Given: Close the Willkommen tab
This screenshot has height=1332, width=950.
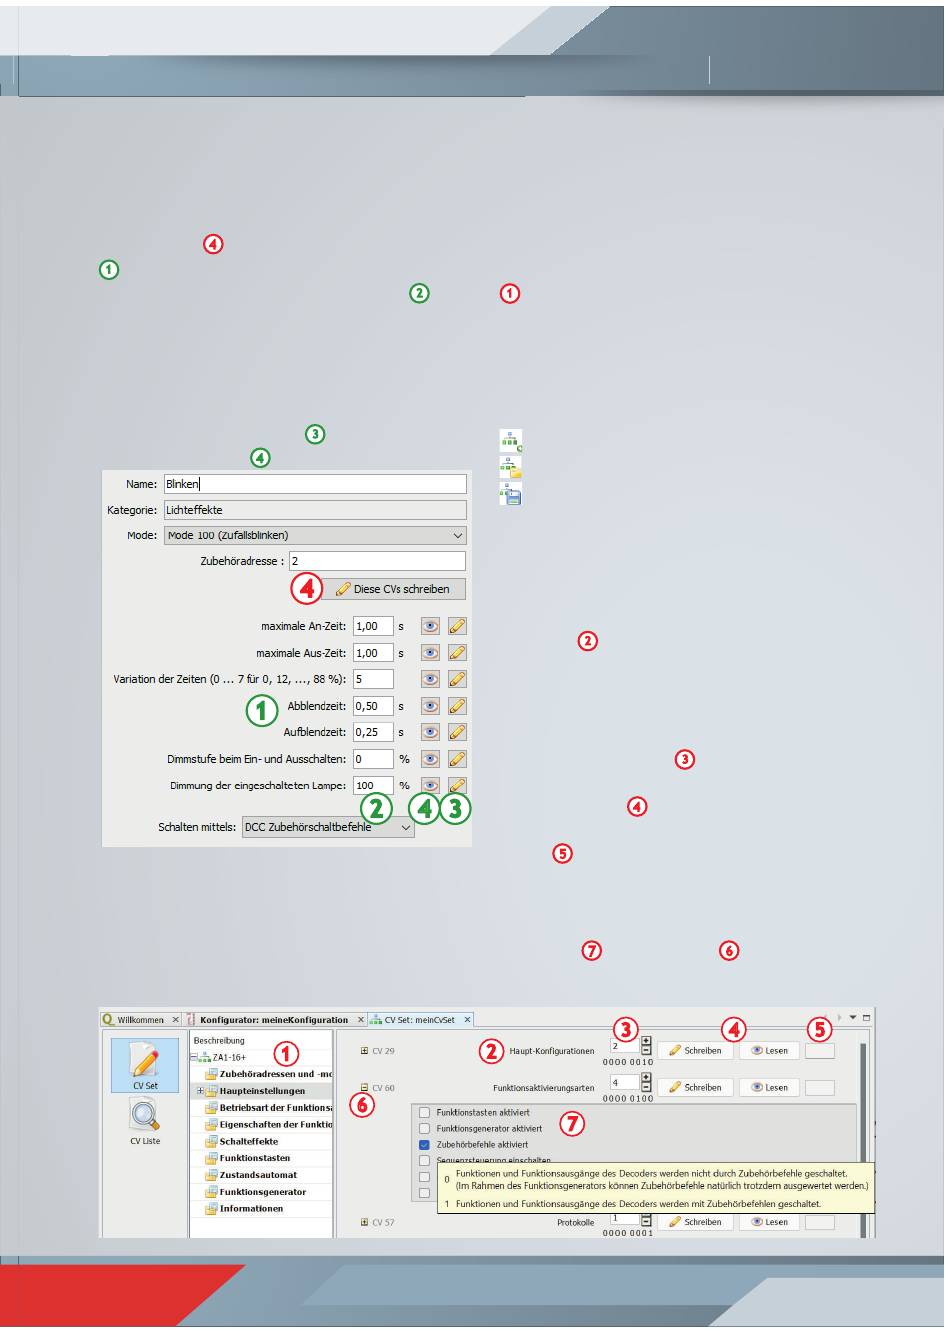Looking at the screenshot, I should pyautogui.click(x=175, y=1020).
